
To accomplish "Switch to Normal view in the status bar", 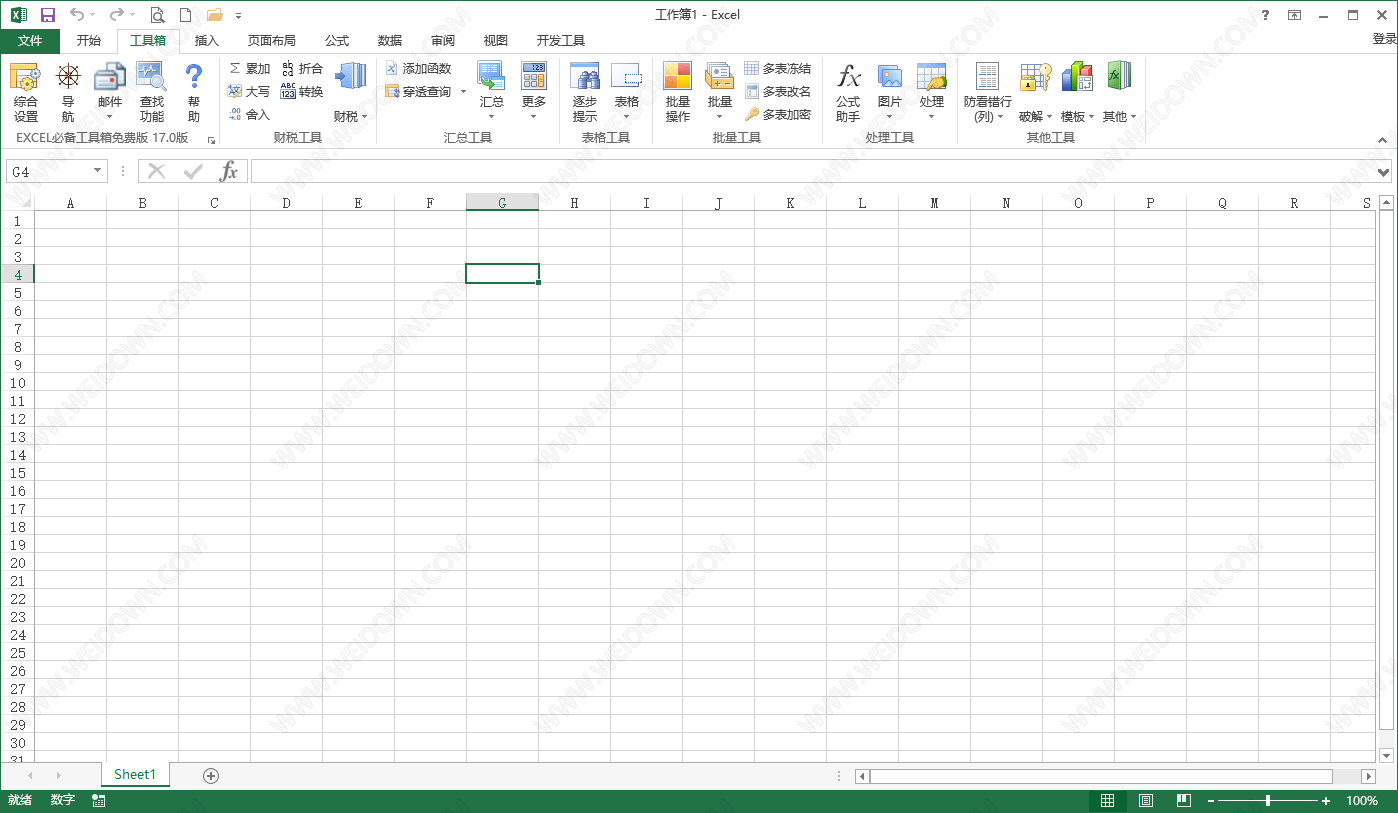I will 1107,800.
